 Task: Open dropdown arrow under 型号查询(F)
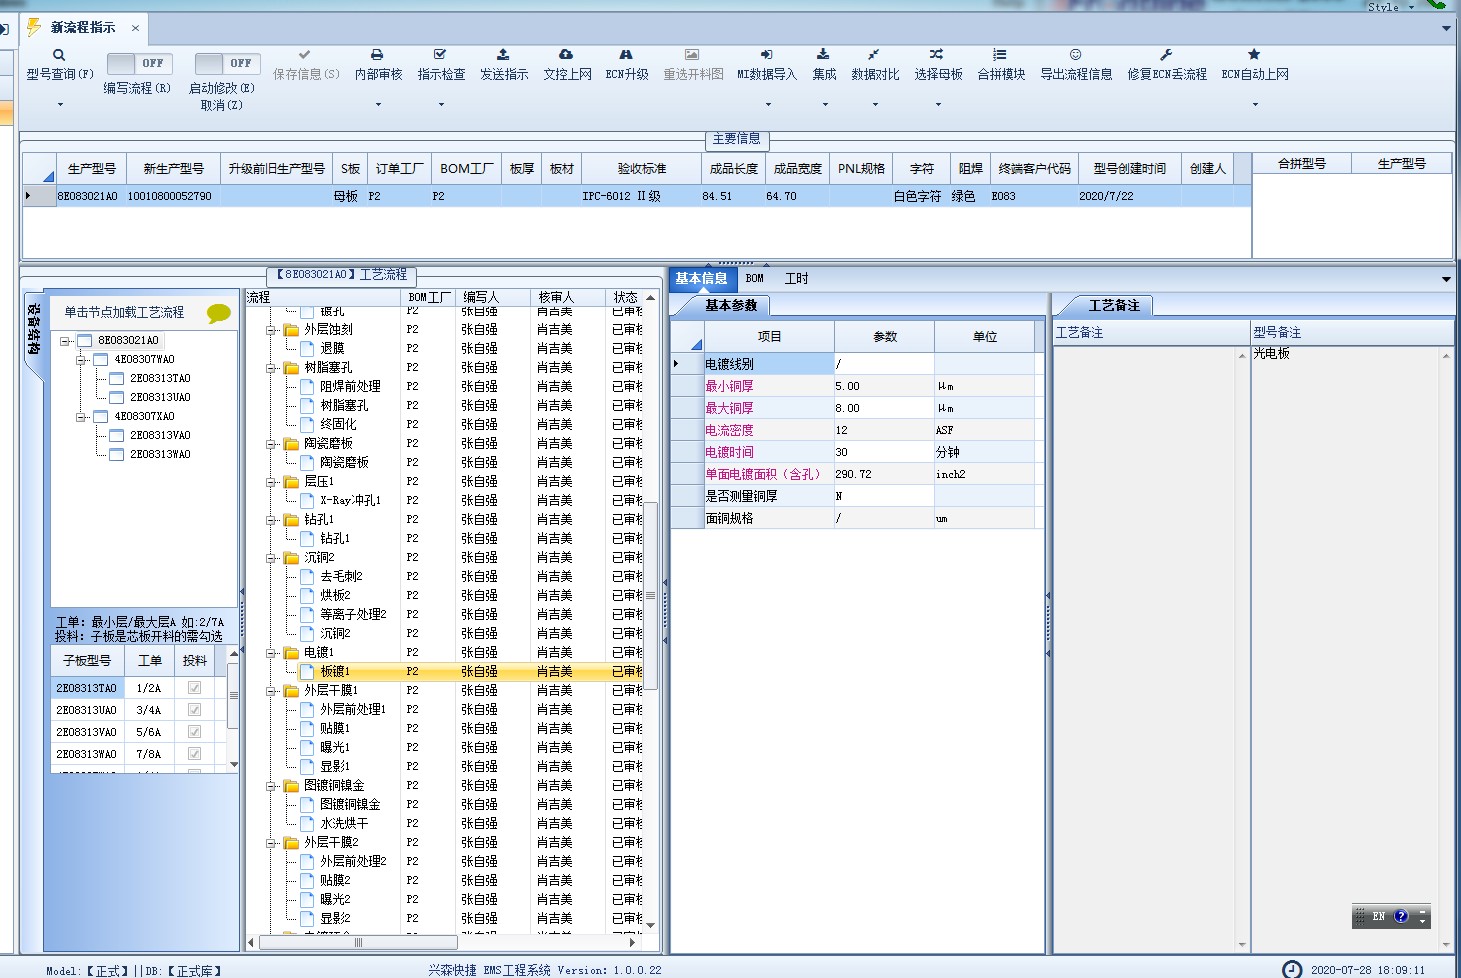coord(60,104)
